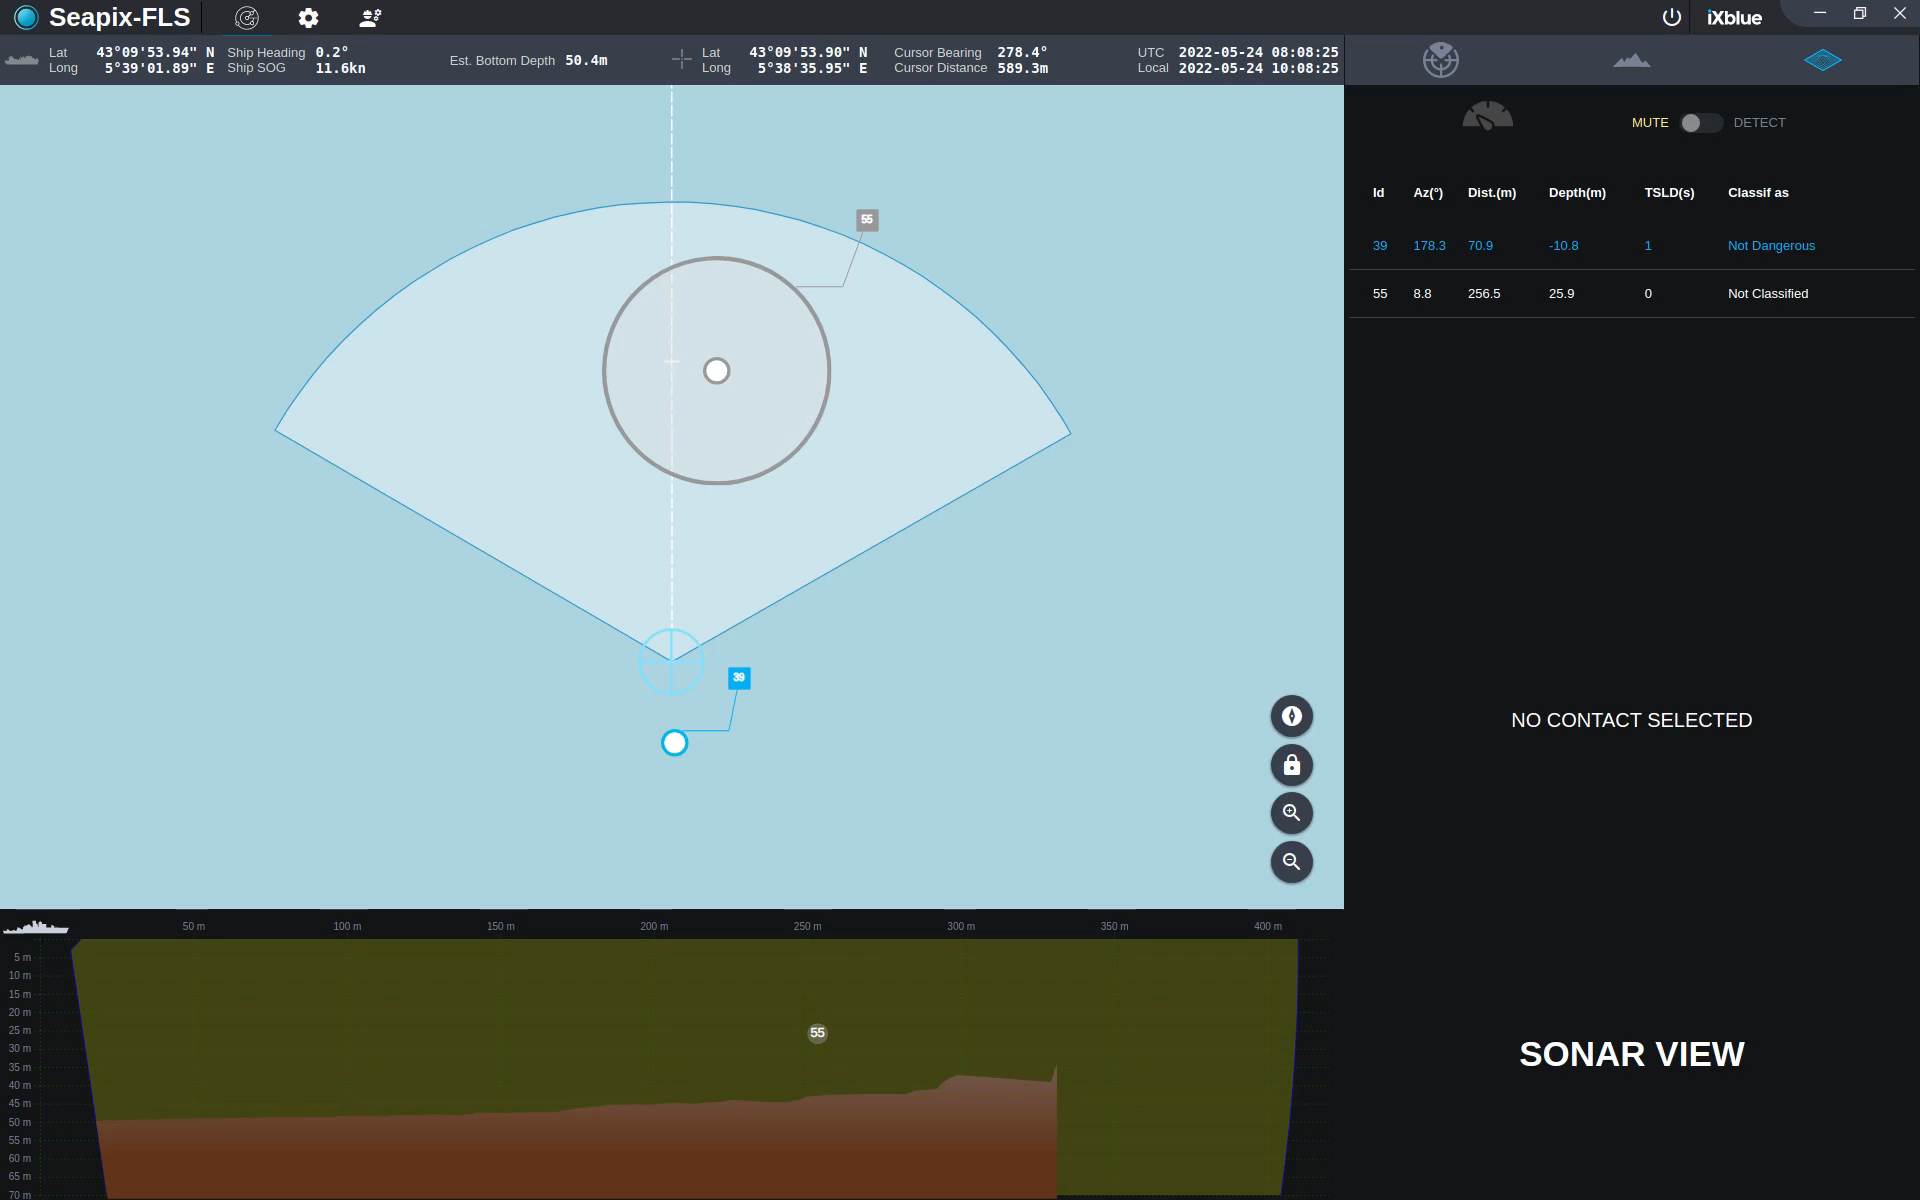Switch to the sonar target panel tab
This screenshot has height=1200, width=1920.
[1440, 60]
